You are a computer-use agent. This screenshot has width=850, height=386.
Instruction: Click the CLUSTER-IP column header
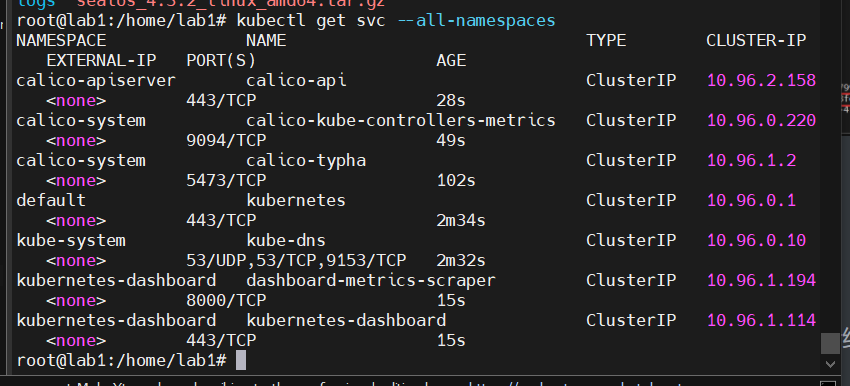pos(756,41)
